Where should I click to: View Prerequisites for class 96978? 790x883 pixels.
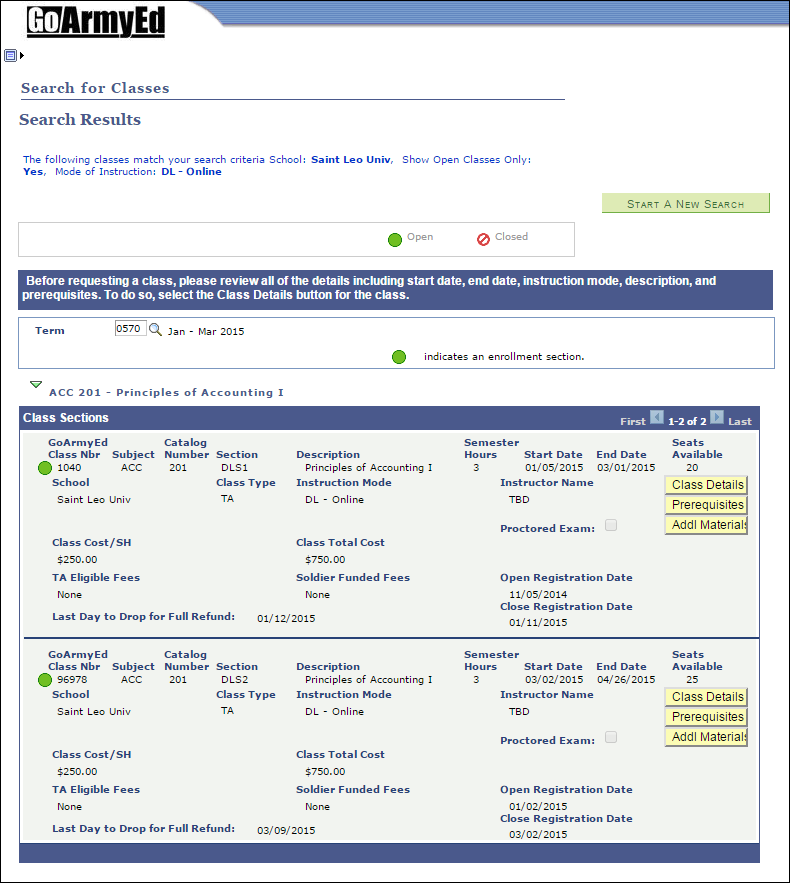(x=706, y=717)
